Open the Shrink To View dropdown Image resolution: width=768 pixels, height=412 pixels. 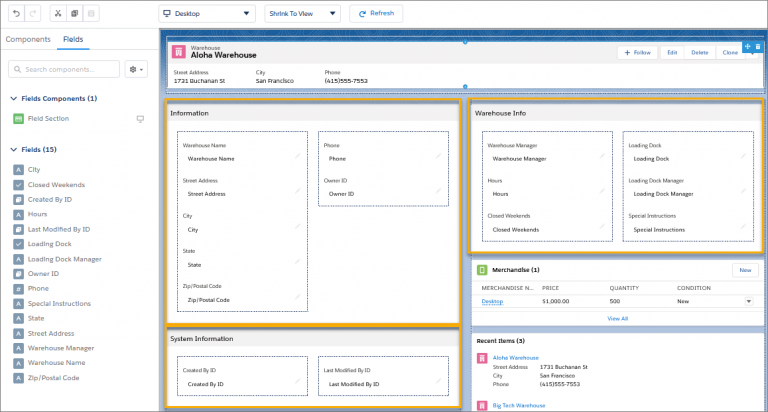[303, 14]
